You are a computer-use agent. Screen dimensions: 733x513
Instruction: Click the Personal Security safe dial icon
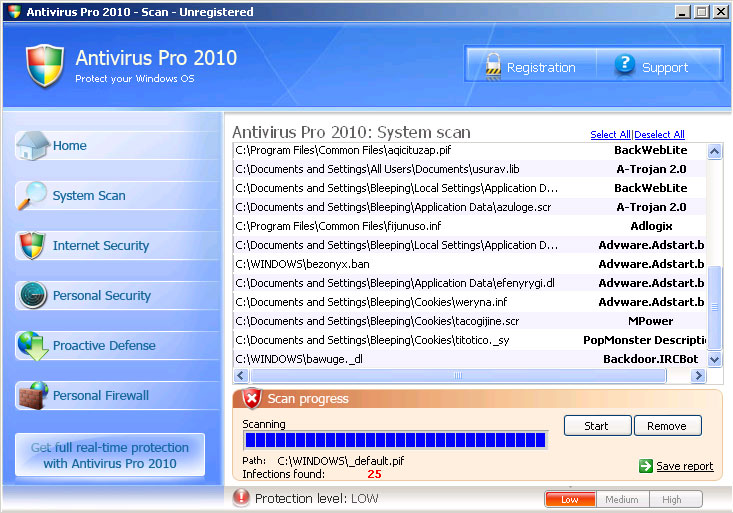click(32, 295)
